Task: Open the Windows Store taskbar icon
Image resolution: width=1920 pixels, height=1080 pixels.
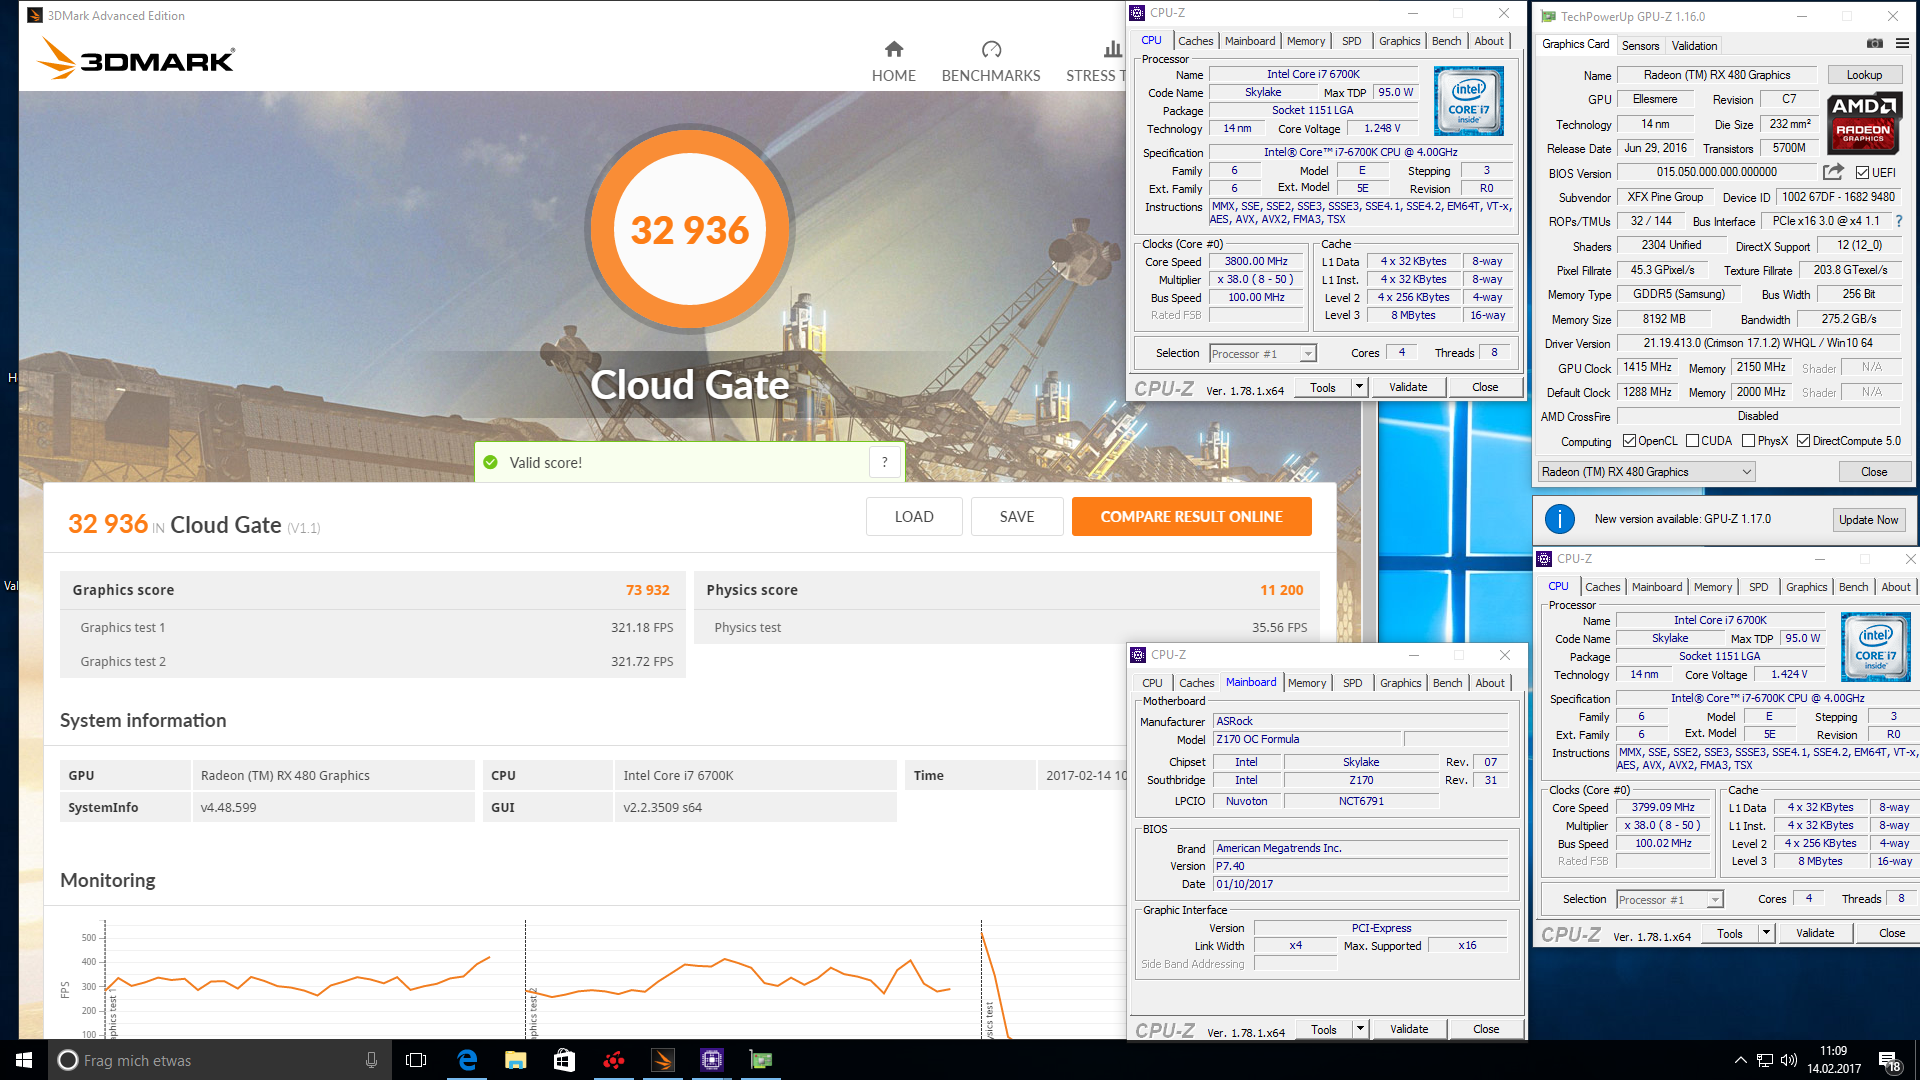Action: click(564, 1060)
